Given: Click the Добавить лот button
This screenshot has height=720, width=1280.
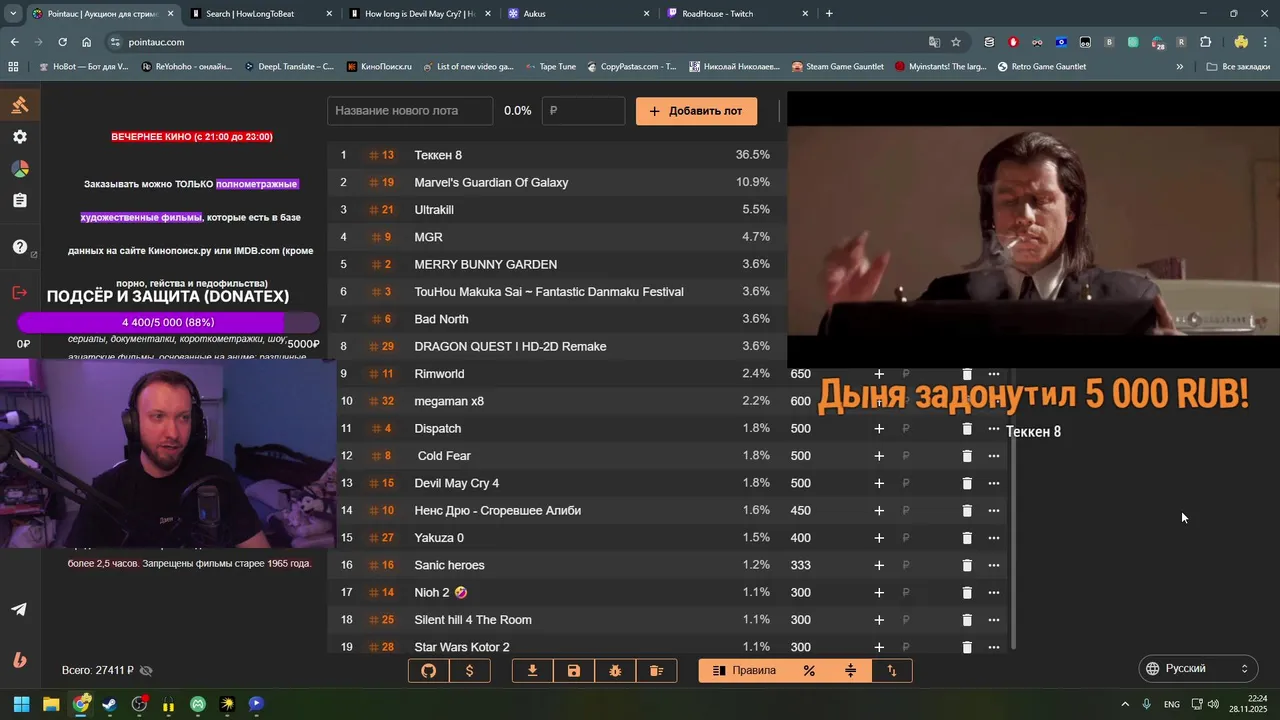Looking at the screenshot, I should pyautogui.click(x=696, y=111).
